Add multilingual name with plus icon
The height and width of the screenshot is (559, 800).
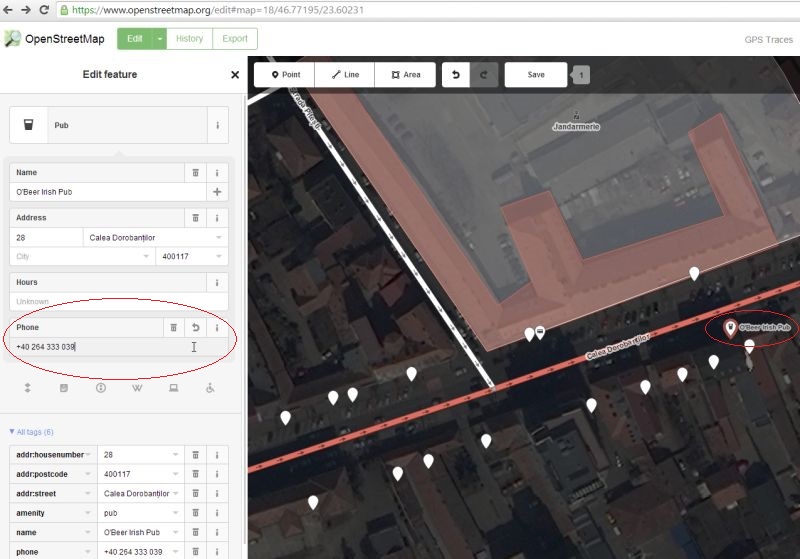[x=217, y=192]
